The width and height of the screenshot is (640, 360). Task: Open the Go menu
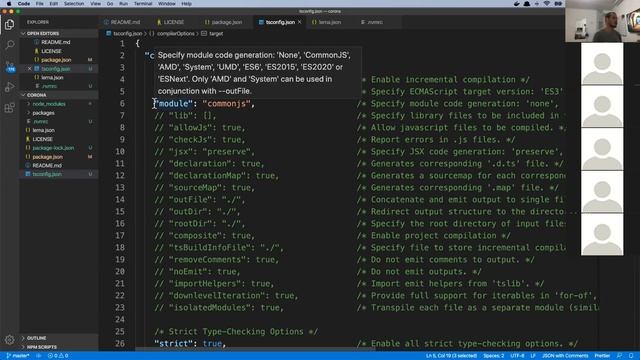coord(110,4)
